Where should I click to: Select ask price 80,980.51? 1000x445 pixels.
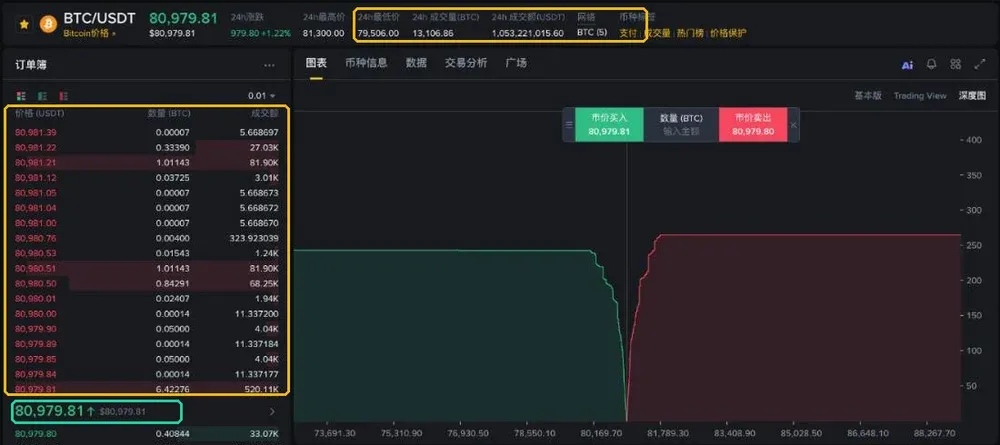pyautogui.click(x=34, y=268)
